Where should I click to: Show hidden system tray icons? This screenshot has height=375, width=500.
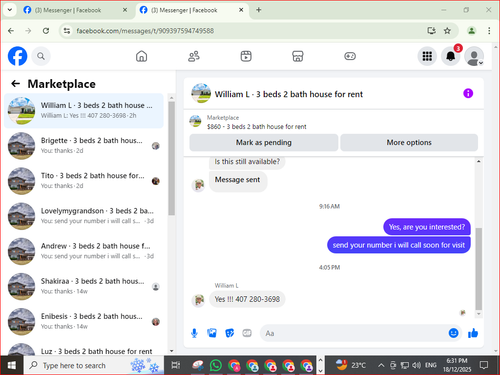click(x=381, y=366)
